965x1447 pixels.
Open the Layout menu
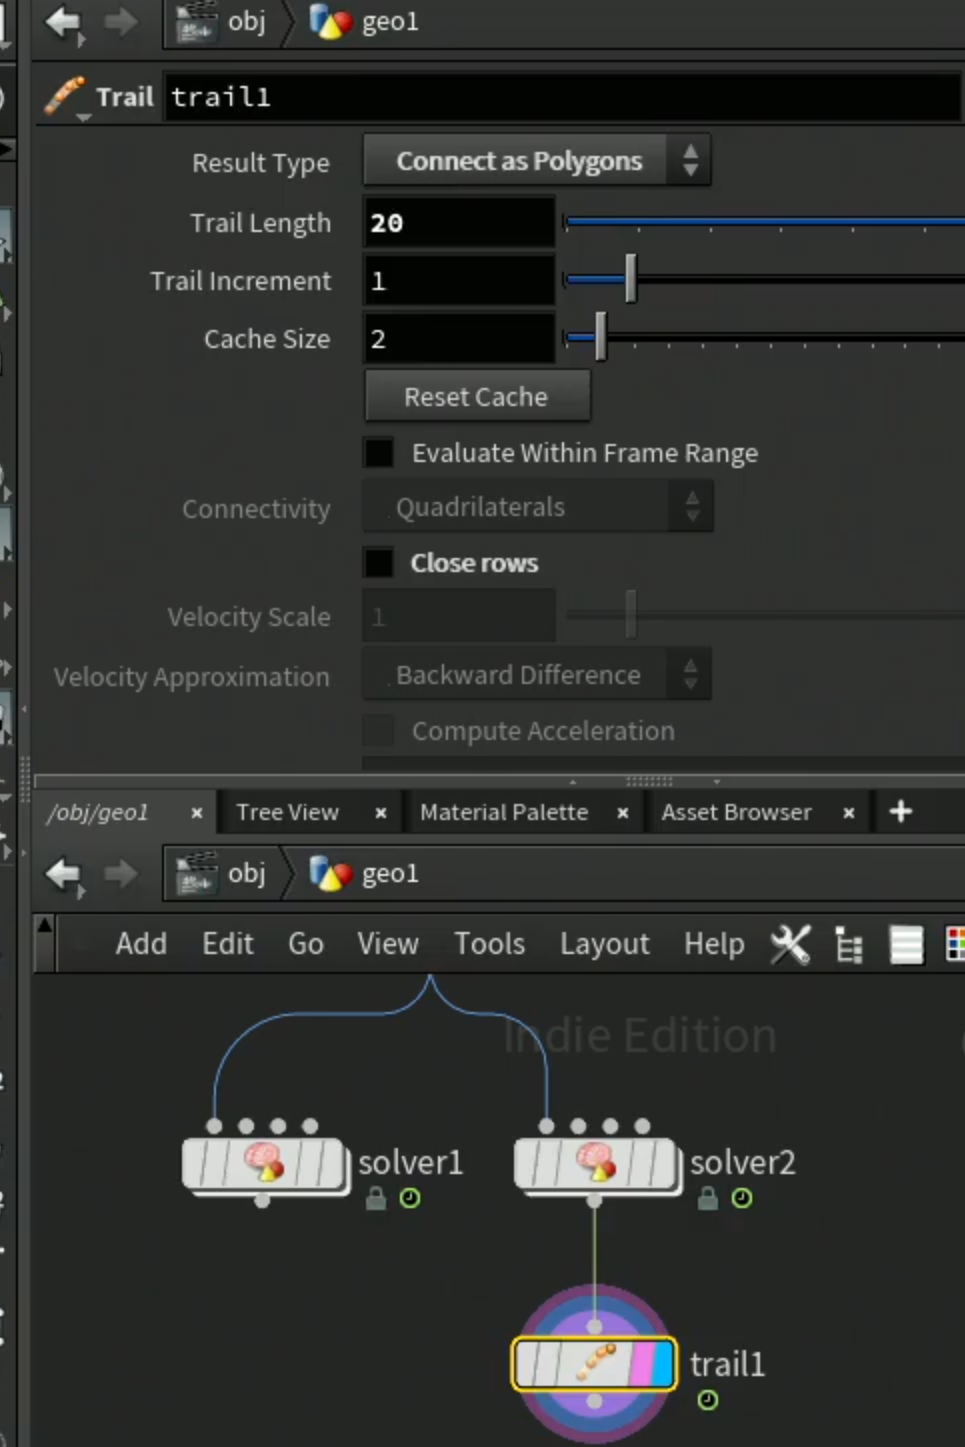[604, 944]
